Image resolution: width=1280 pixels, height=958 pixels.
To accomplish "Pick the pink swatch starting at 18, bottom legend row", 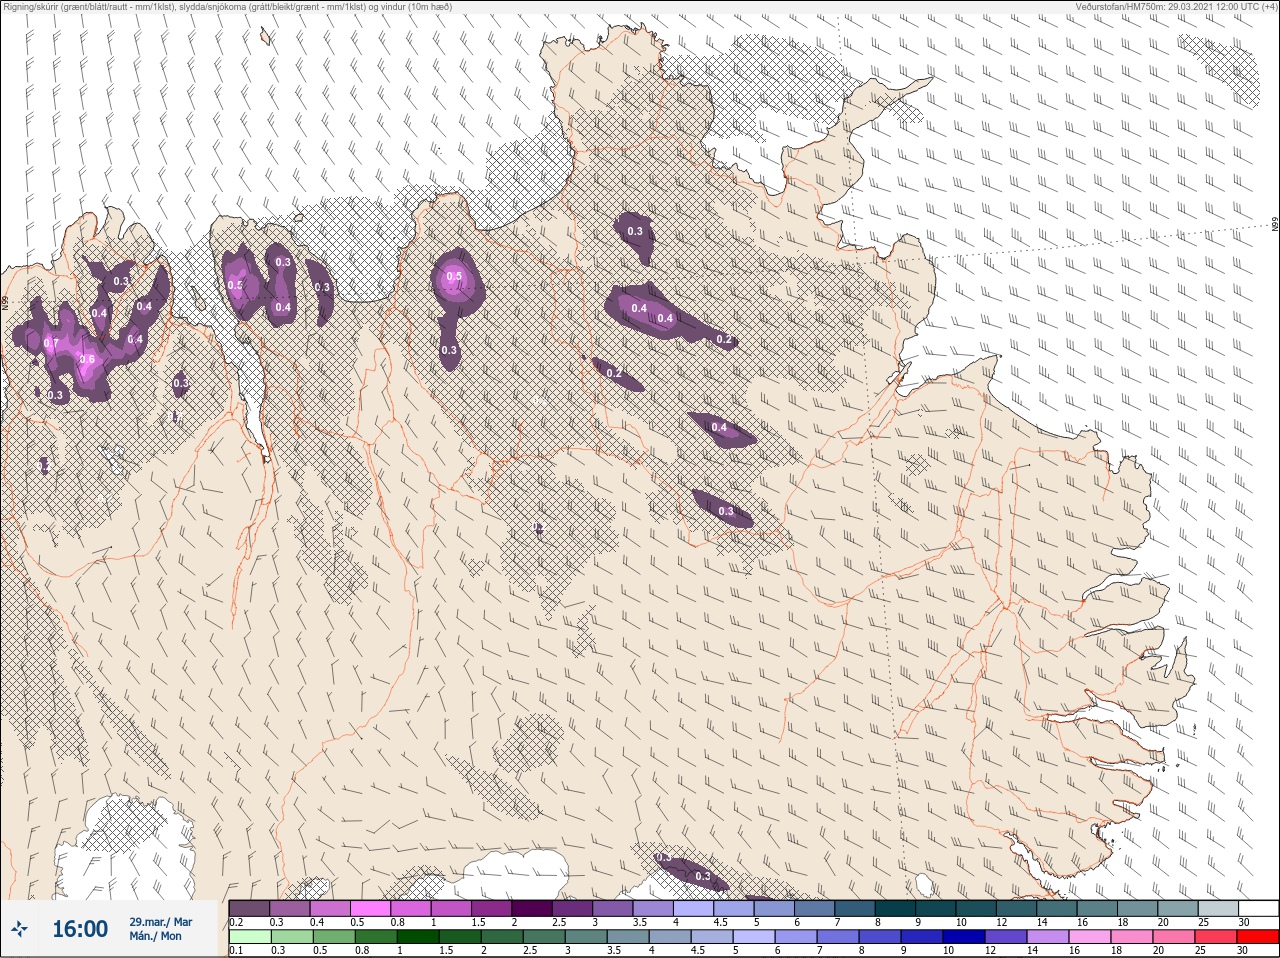I will [1132, 938].
